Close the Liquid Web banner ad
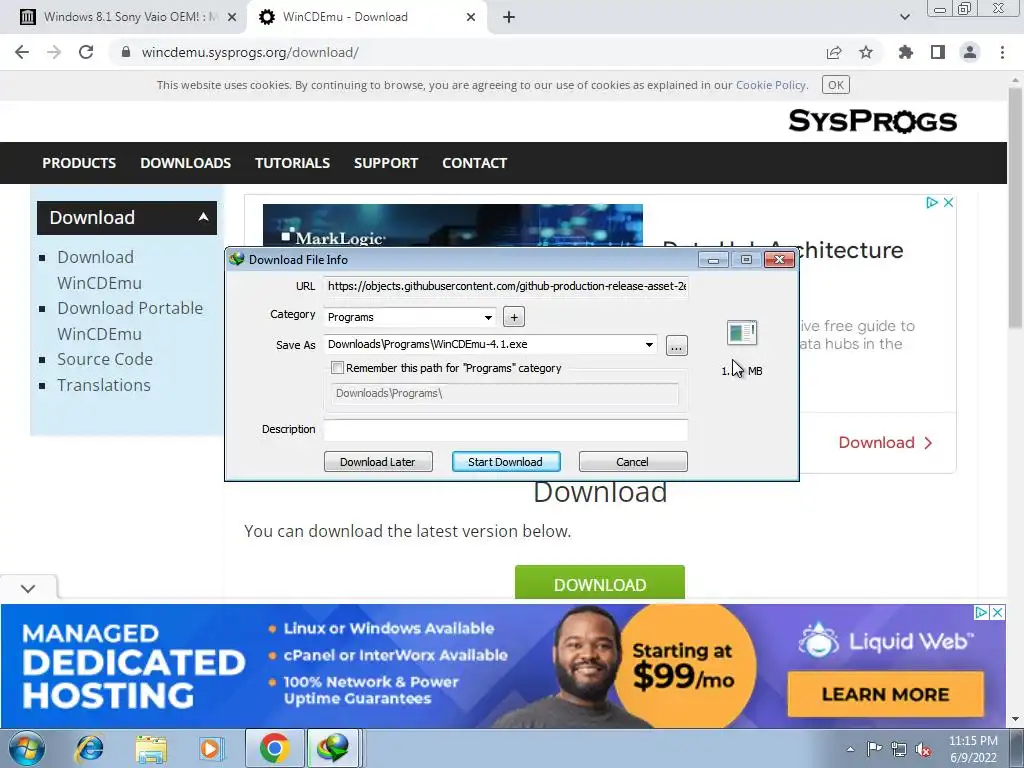This screenshot has width=1024, height=768. pyautogui.click(x=997, y=613)
